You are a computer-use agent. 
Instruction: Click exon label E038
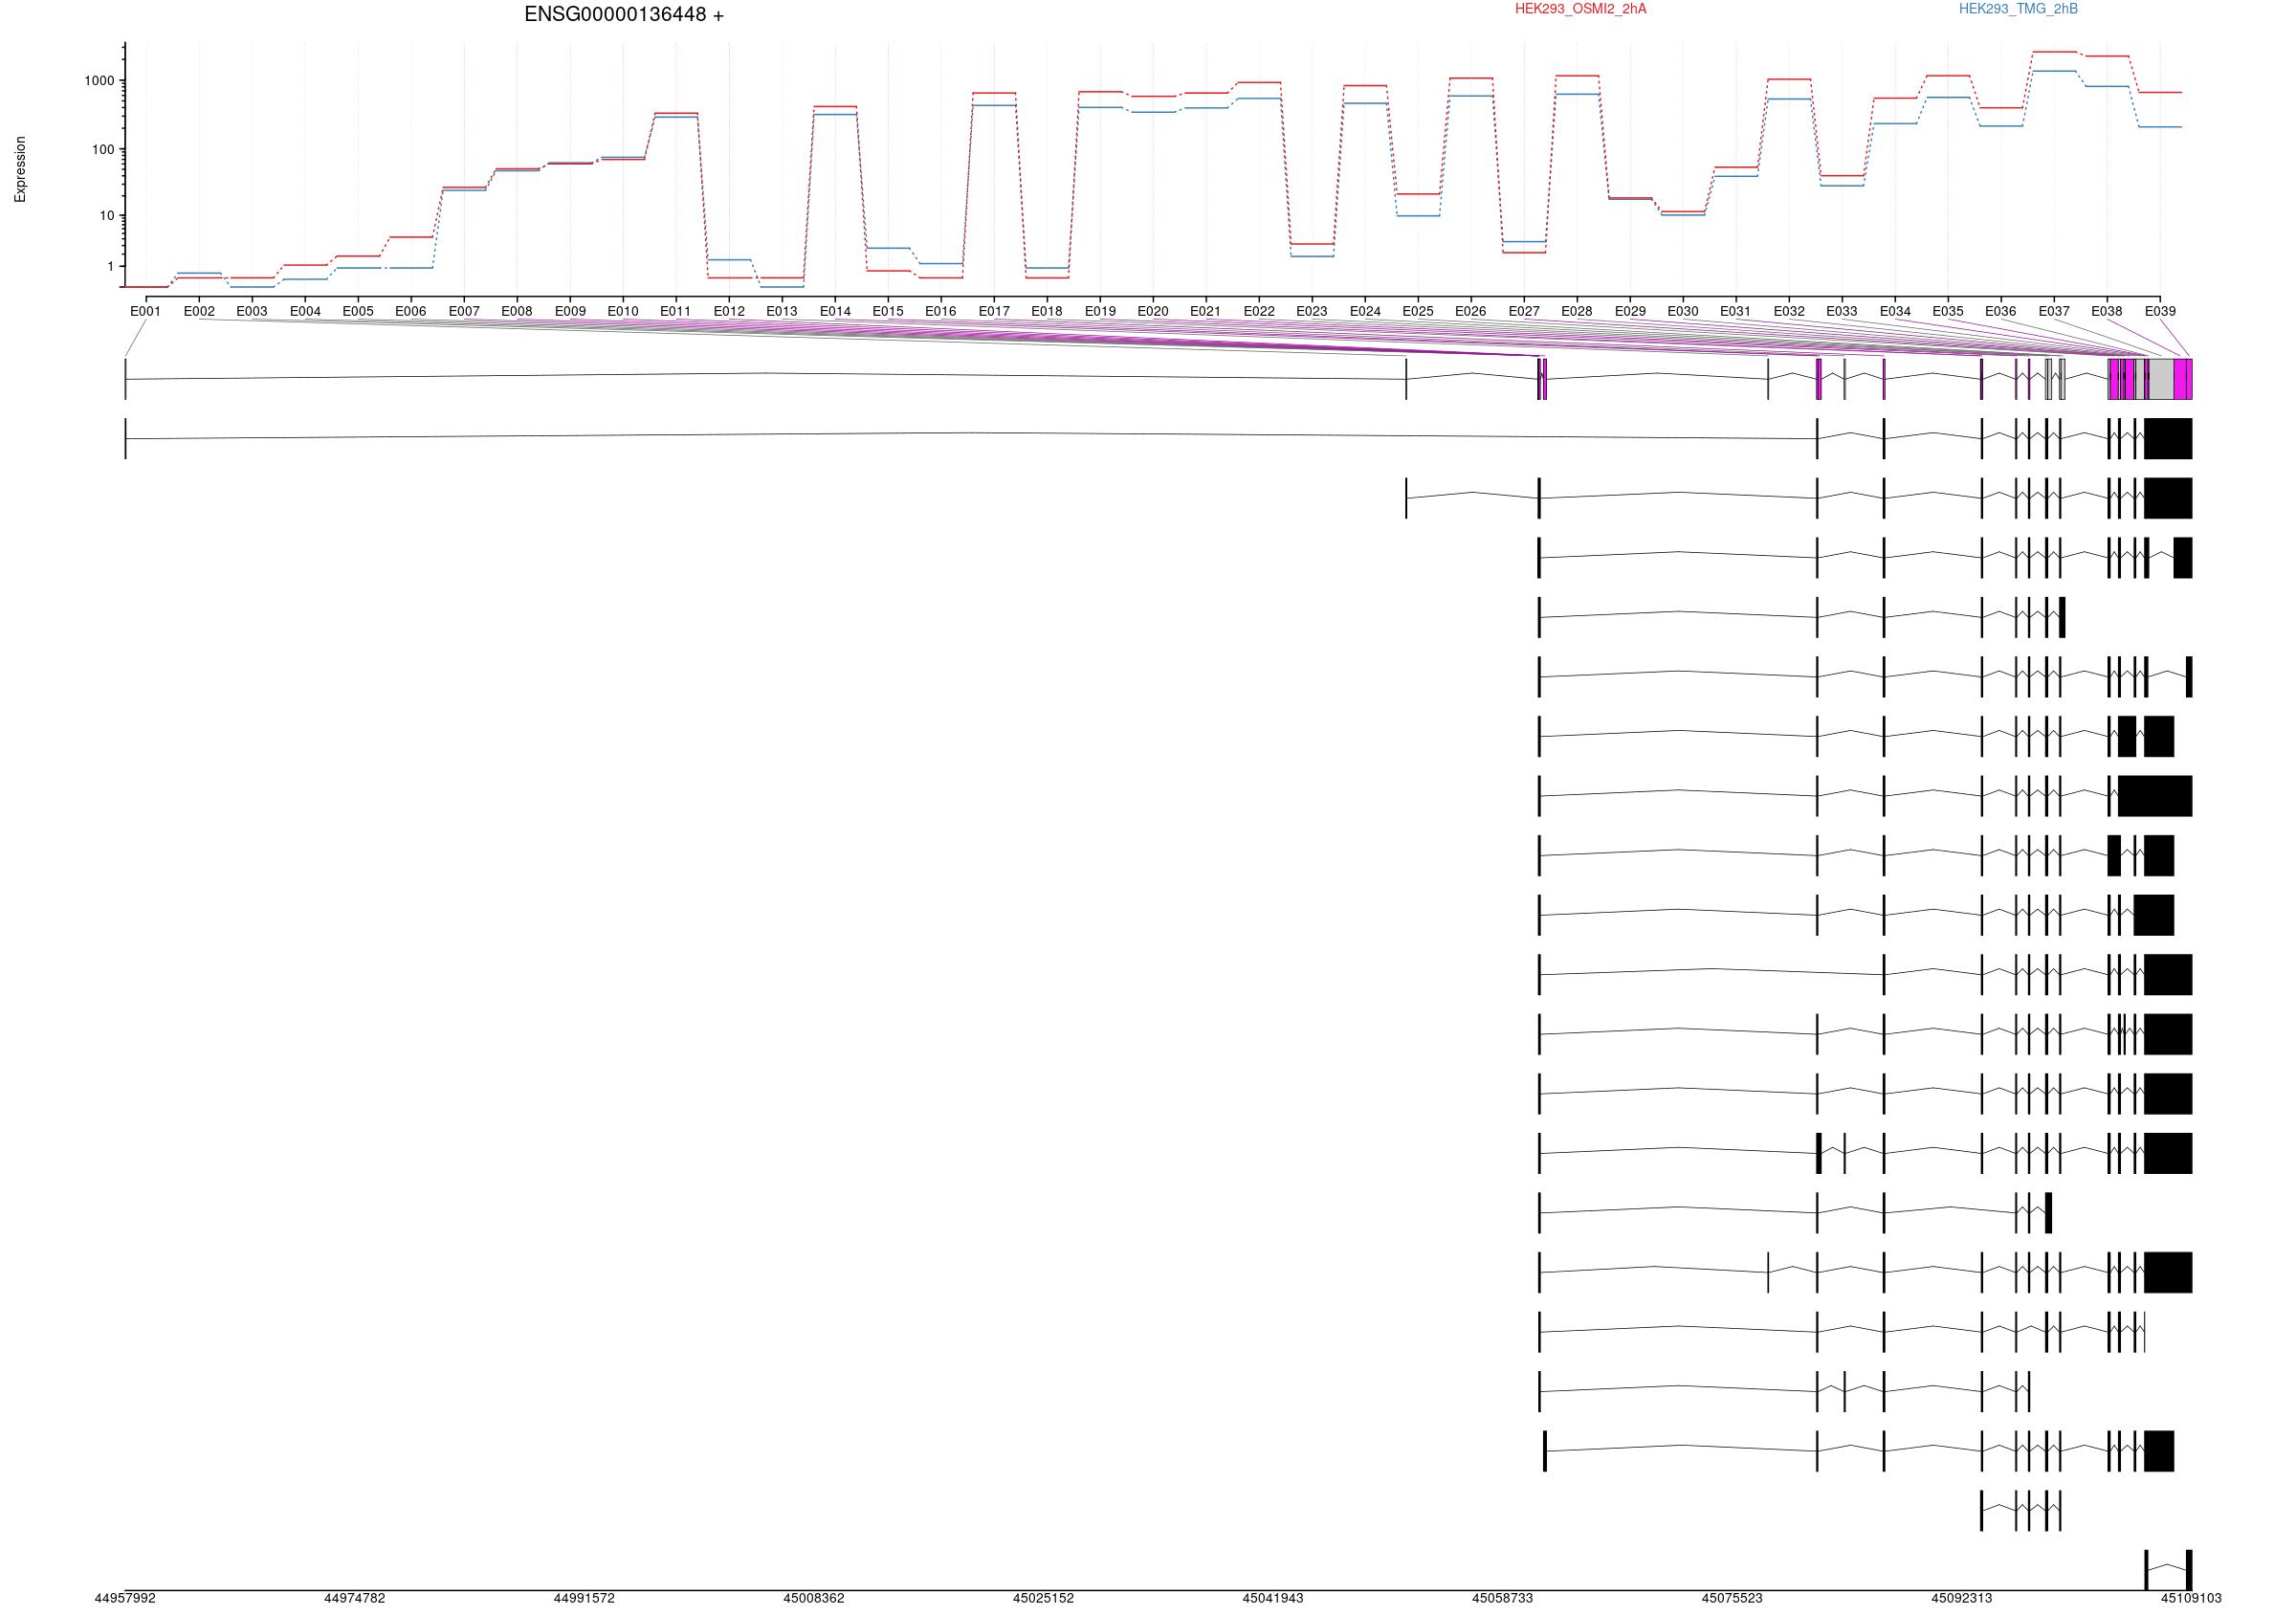tap(2107, 311)
